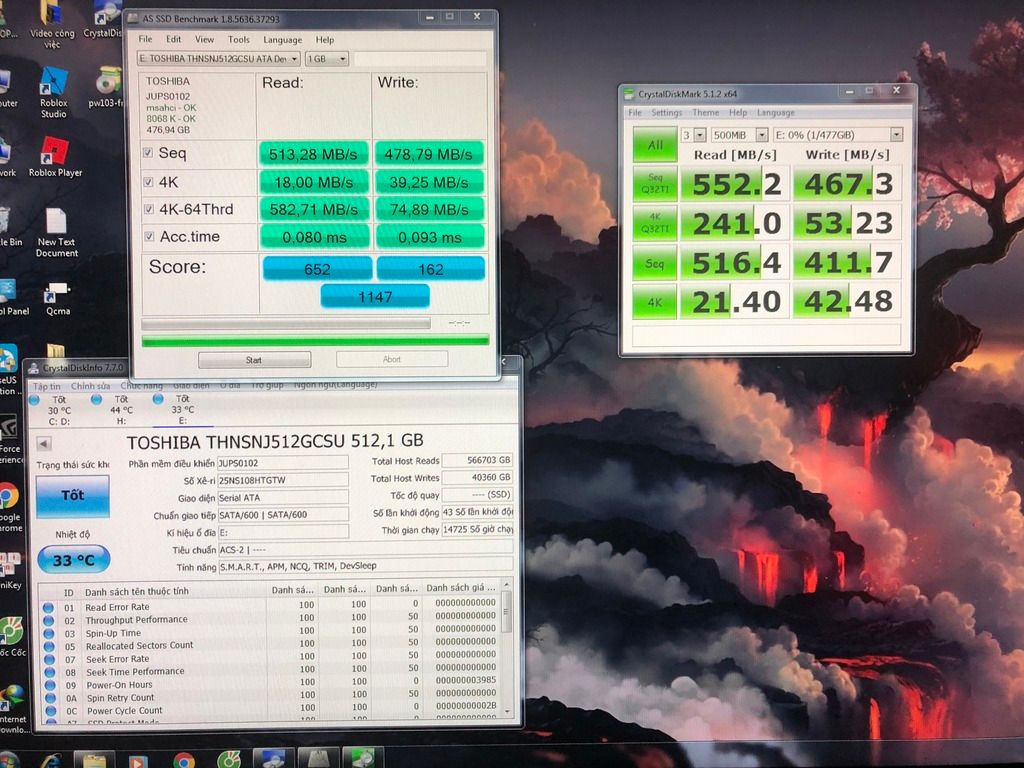Open the Language menu in AS SSD Benchmark
Viewport: 1024px width, 768px height.
(x=283, y=40)
